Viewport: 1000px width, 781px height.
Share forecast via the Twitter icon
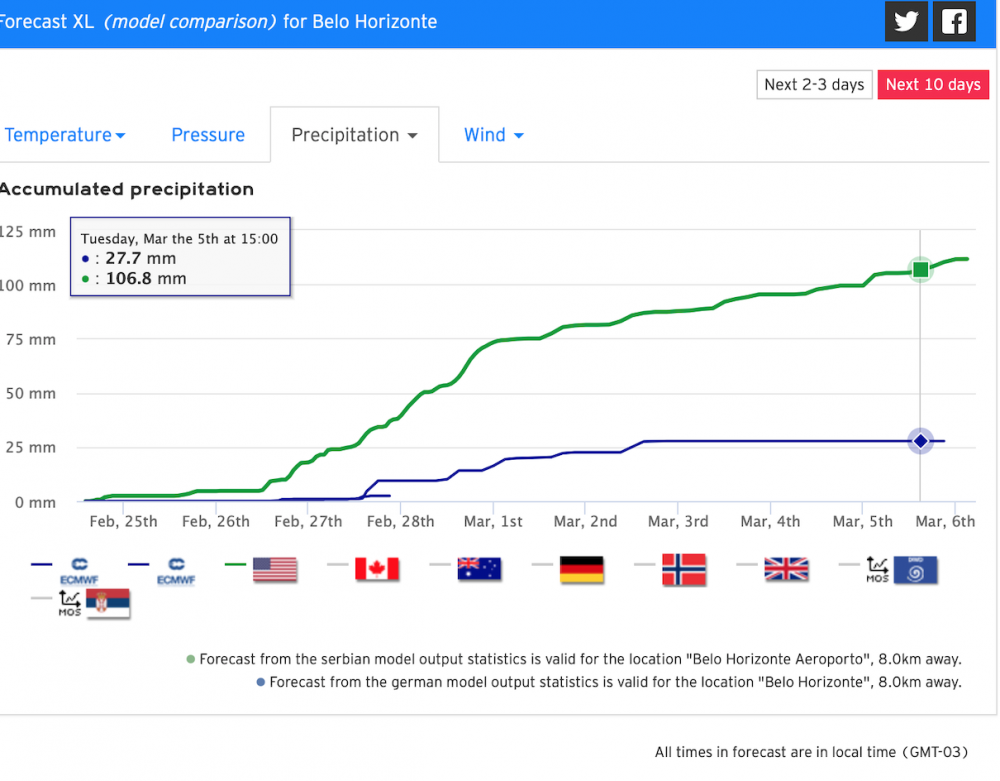906,22
